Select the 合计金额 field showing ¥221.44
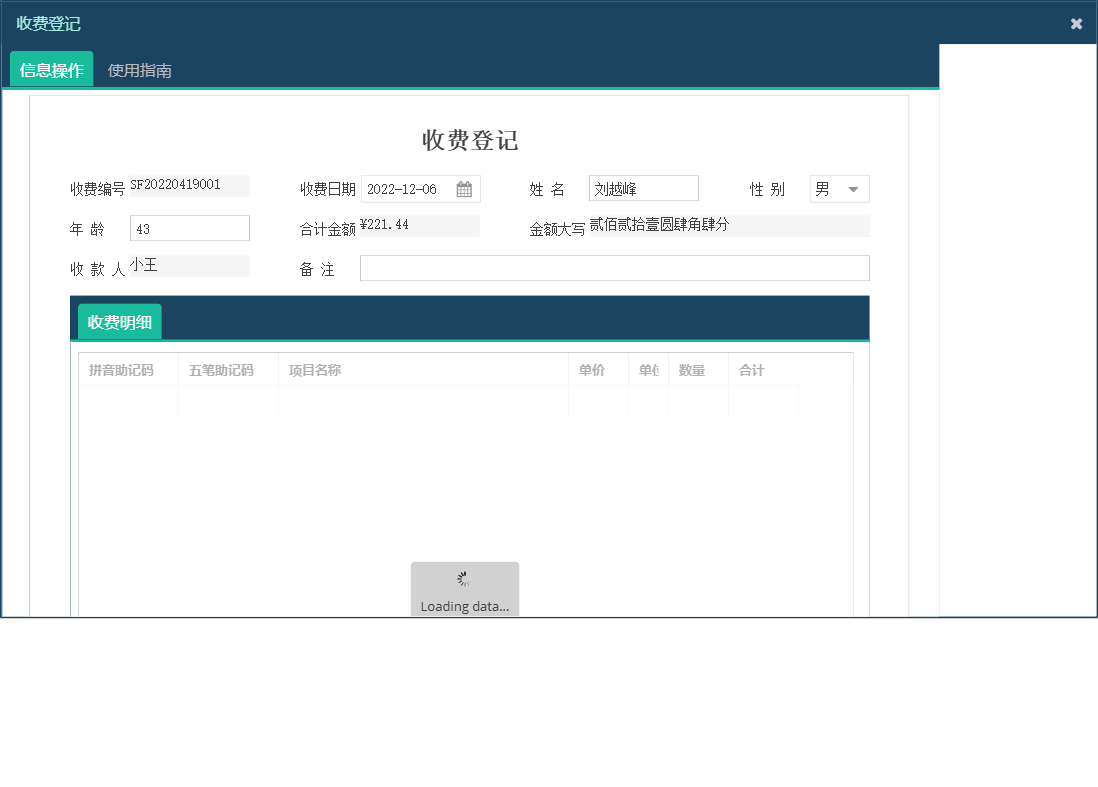This screenshot has width=1098, height=787. pos(420,225)
